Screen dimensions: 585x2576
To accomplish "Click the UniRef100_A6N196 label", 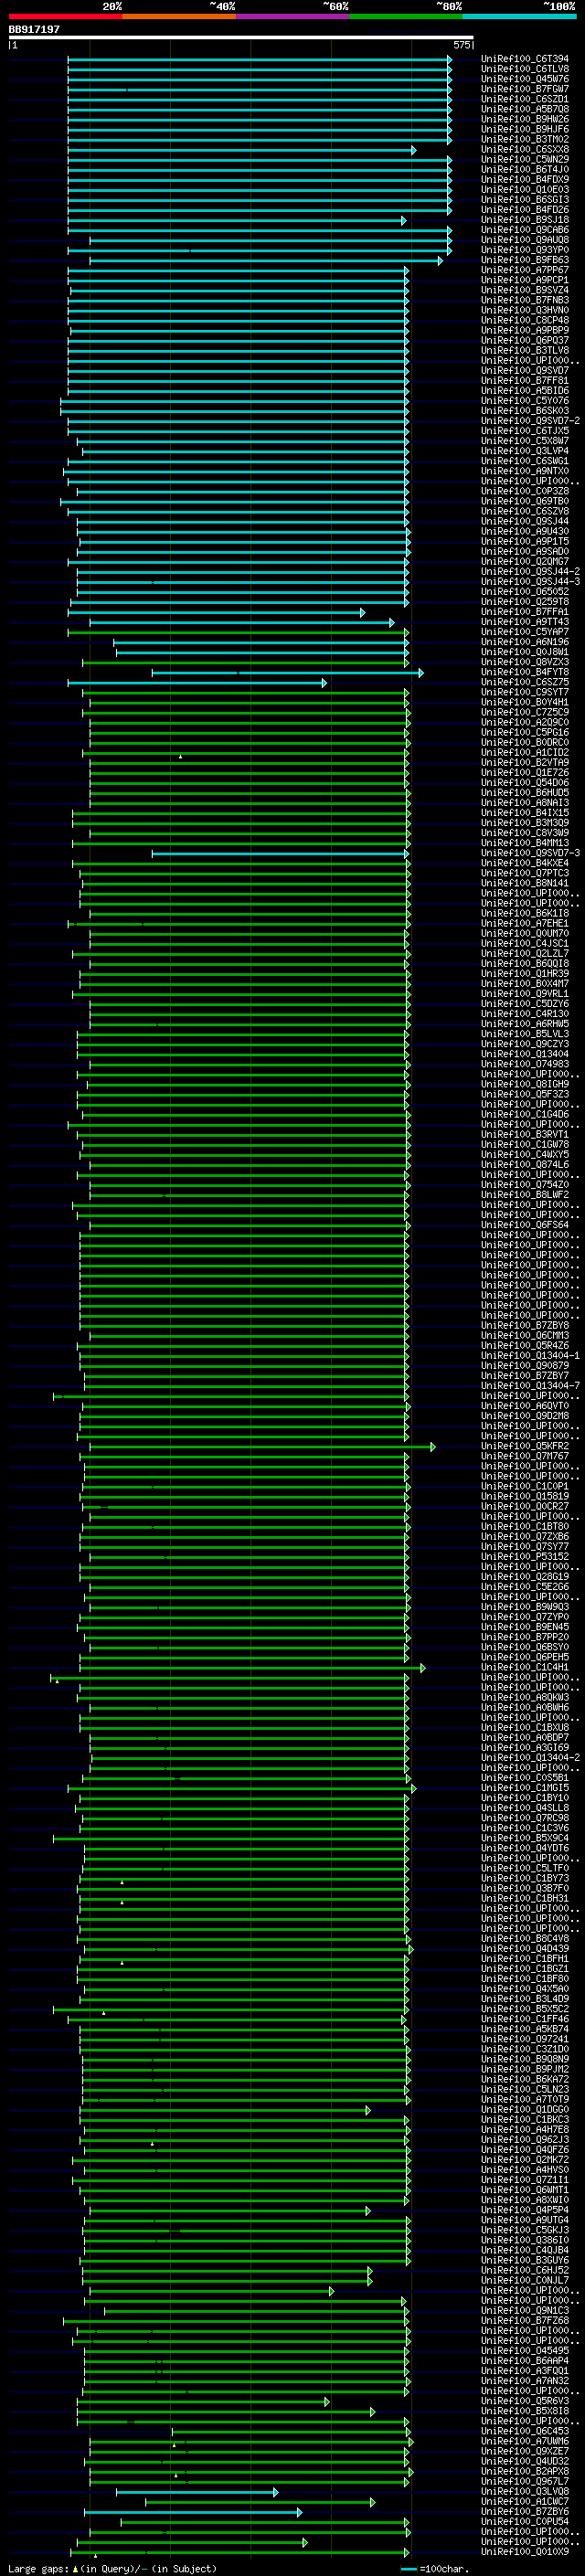I will 525,641.
